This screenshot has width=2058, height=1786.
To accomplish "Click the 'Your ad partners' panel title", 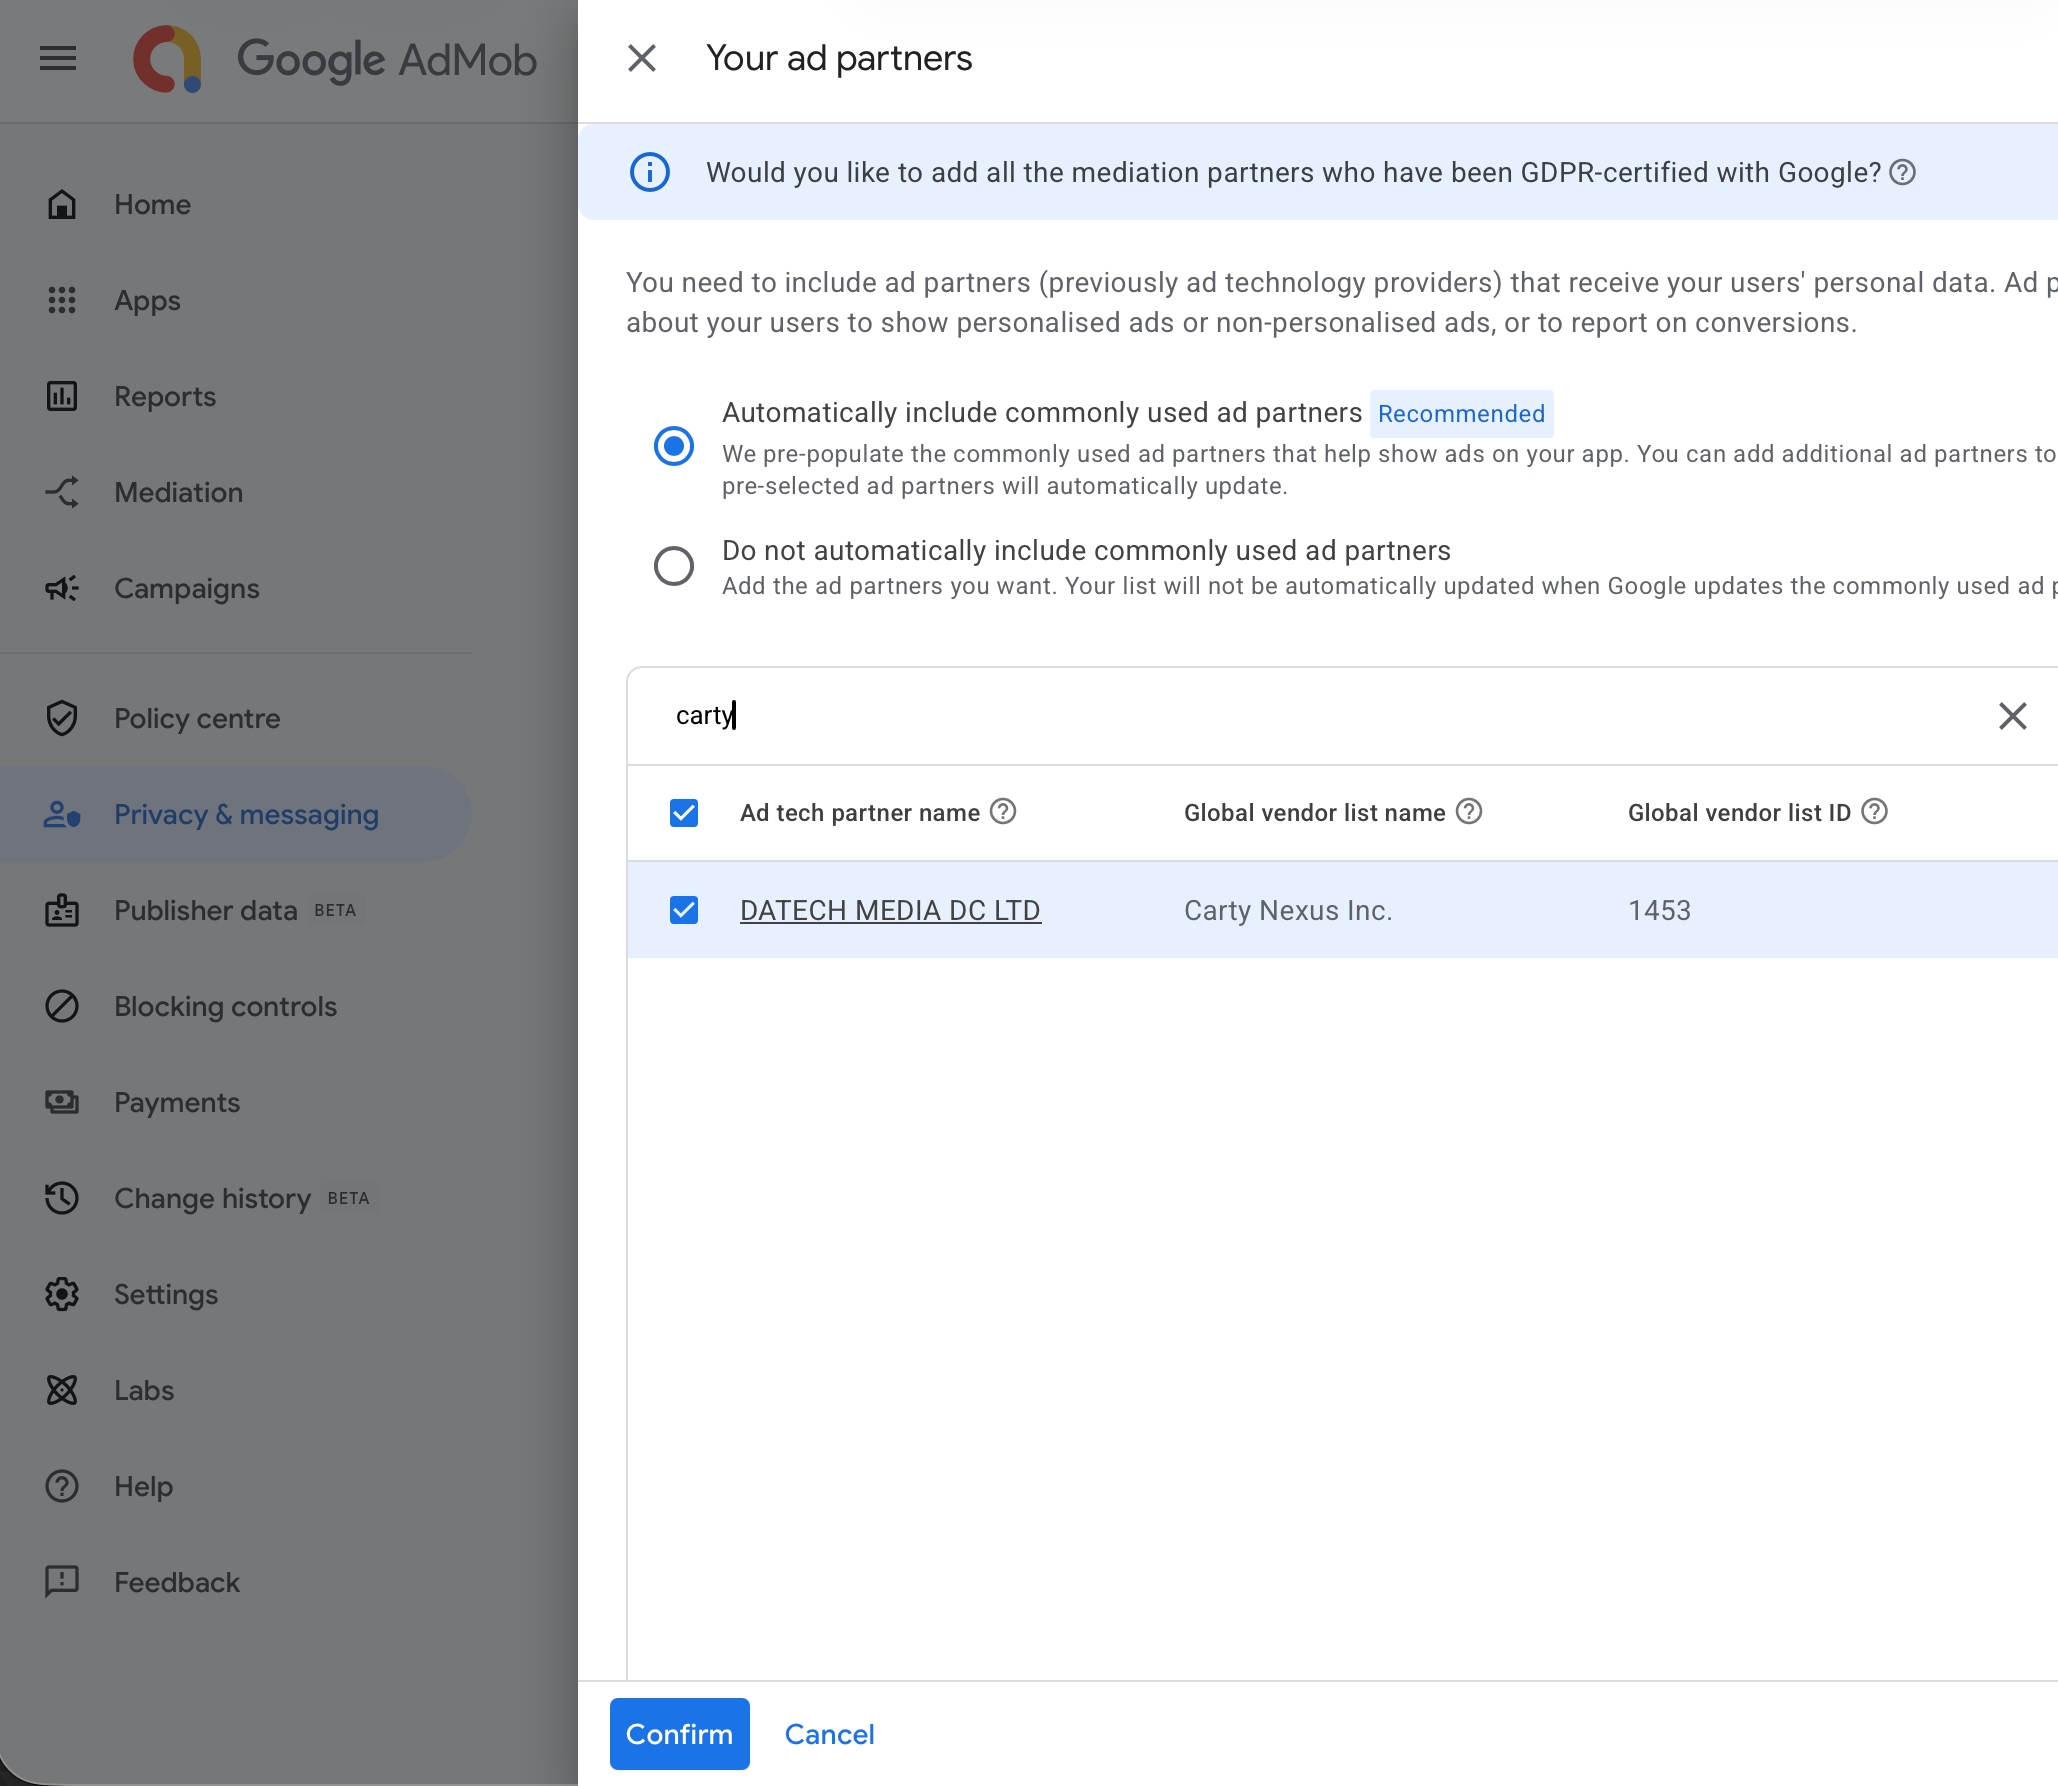I will [x=839, y=58].
